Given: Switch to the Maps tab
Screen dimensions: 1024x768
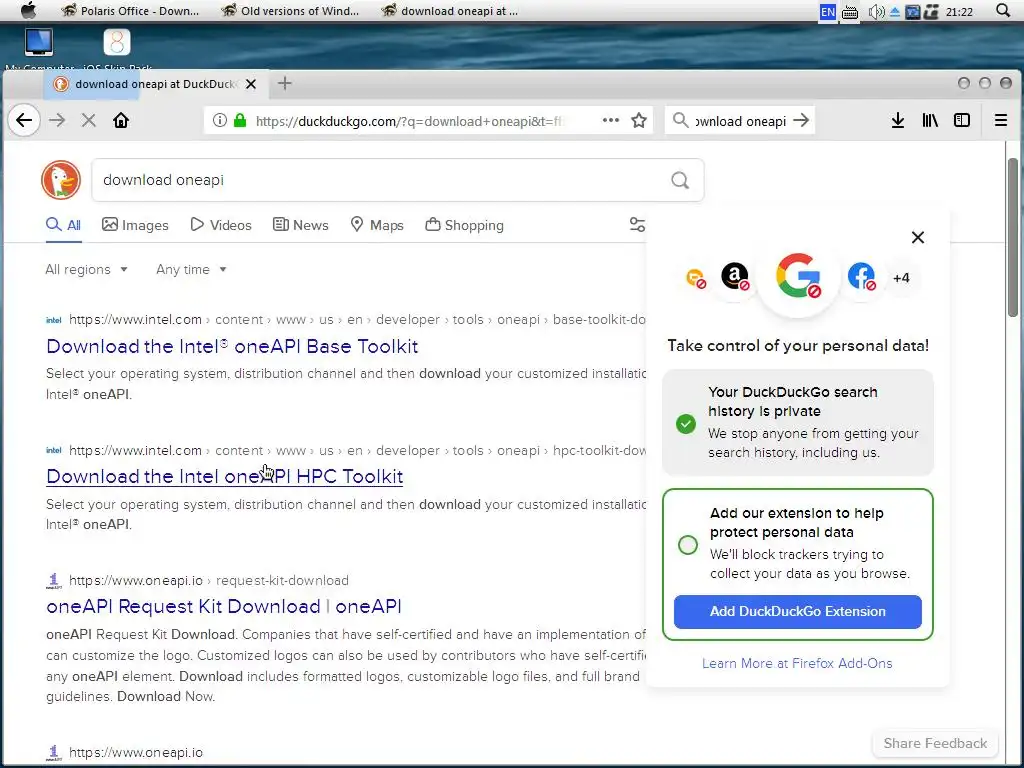Looking at the screenshot, I should (x=377, y=225).
